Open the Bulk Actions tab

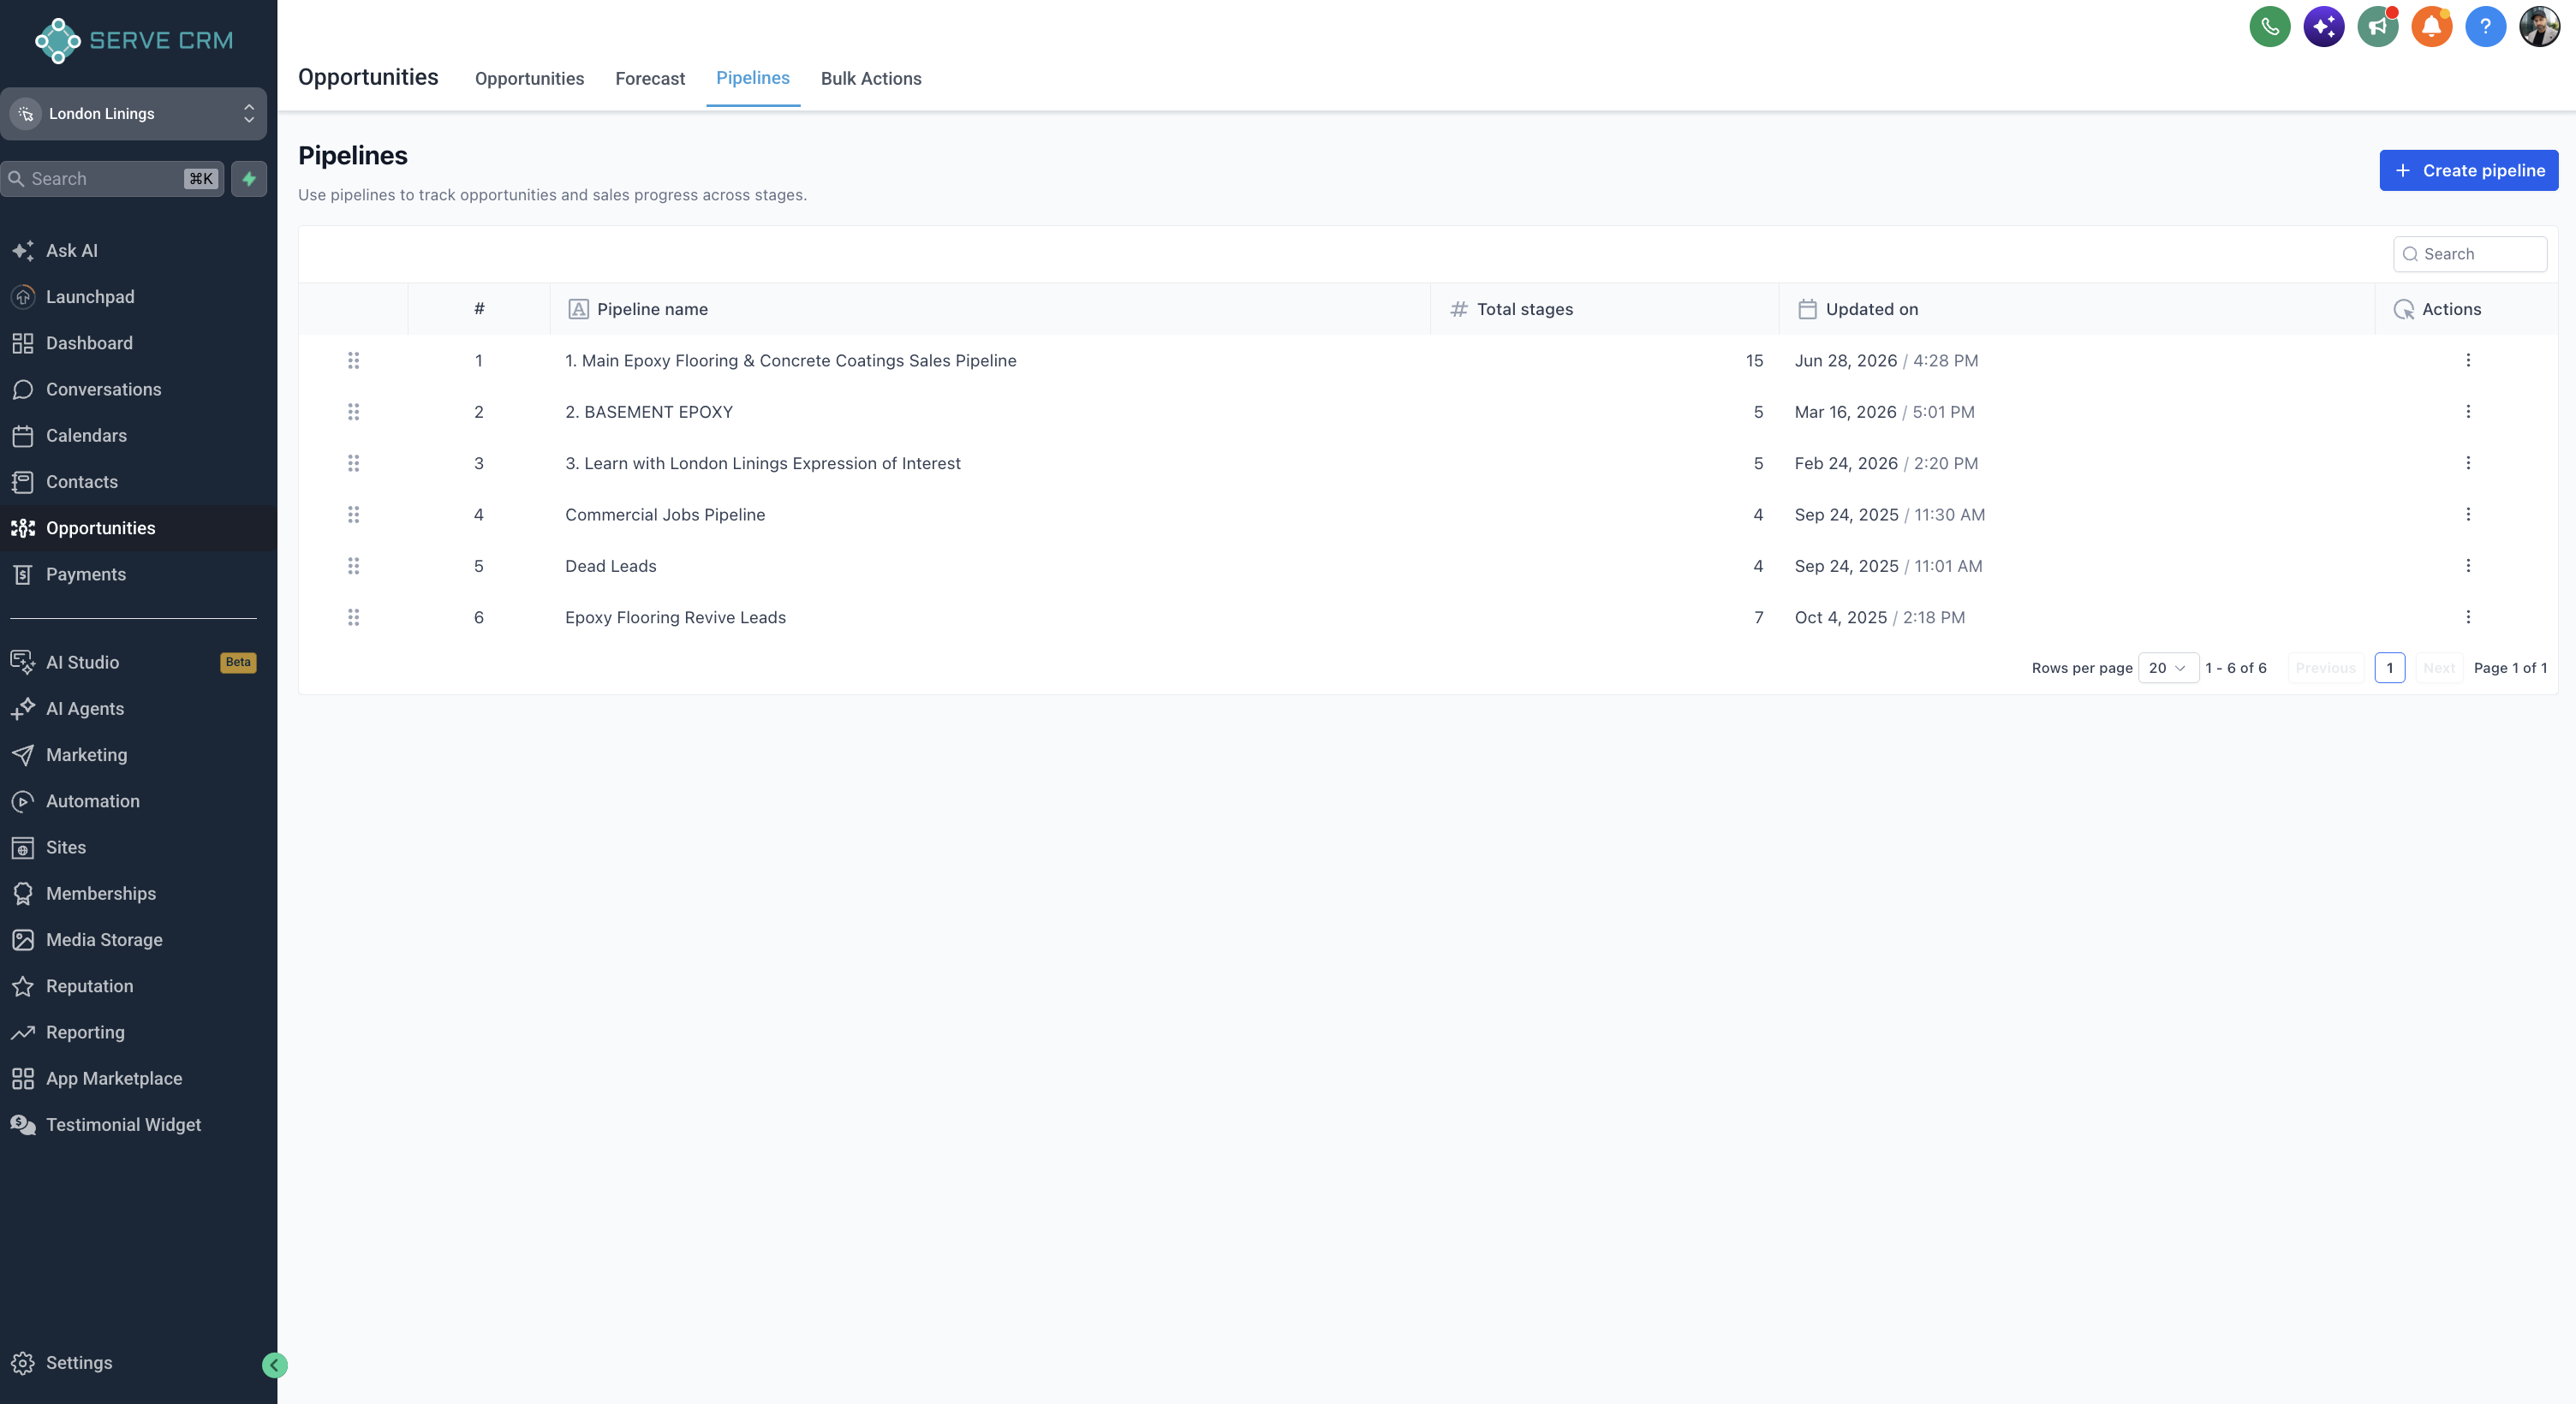pos(871,79)
